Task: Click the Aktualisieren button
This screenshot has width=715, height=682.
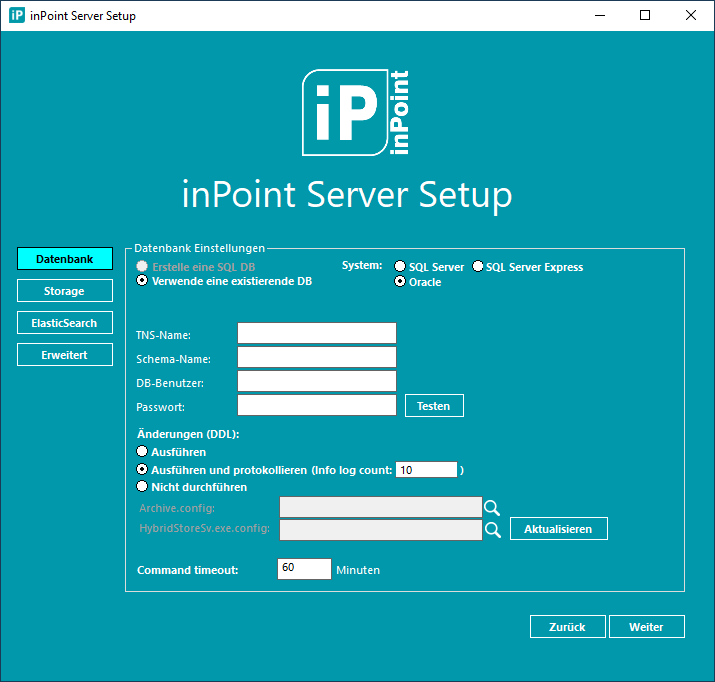Action: (559, 529)
